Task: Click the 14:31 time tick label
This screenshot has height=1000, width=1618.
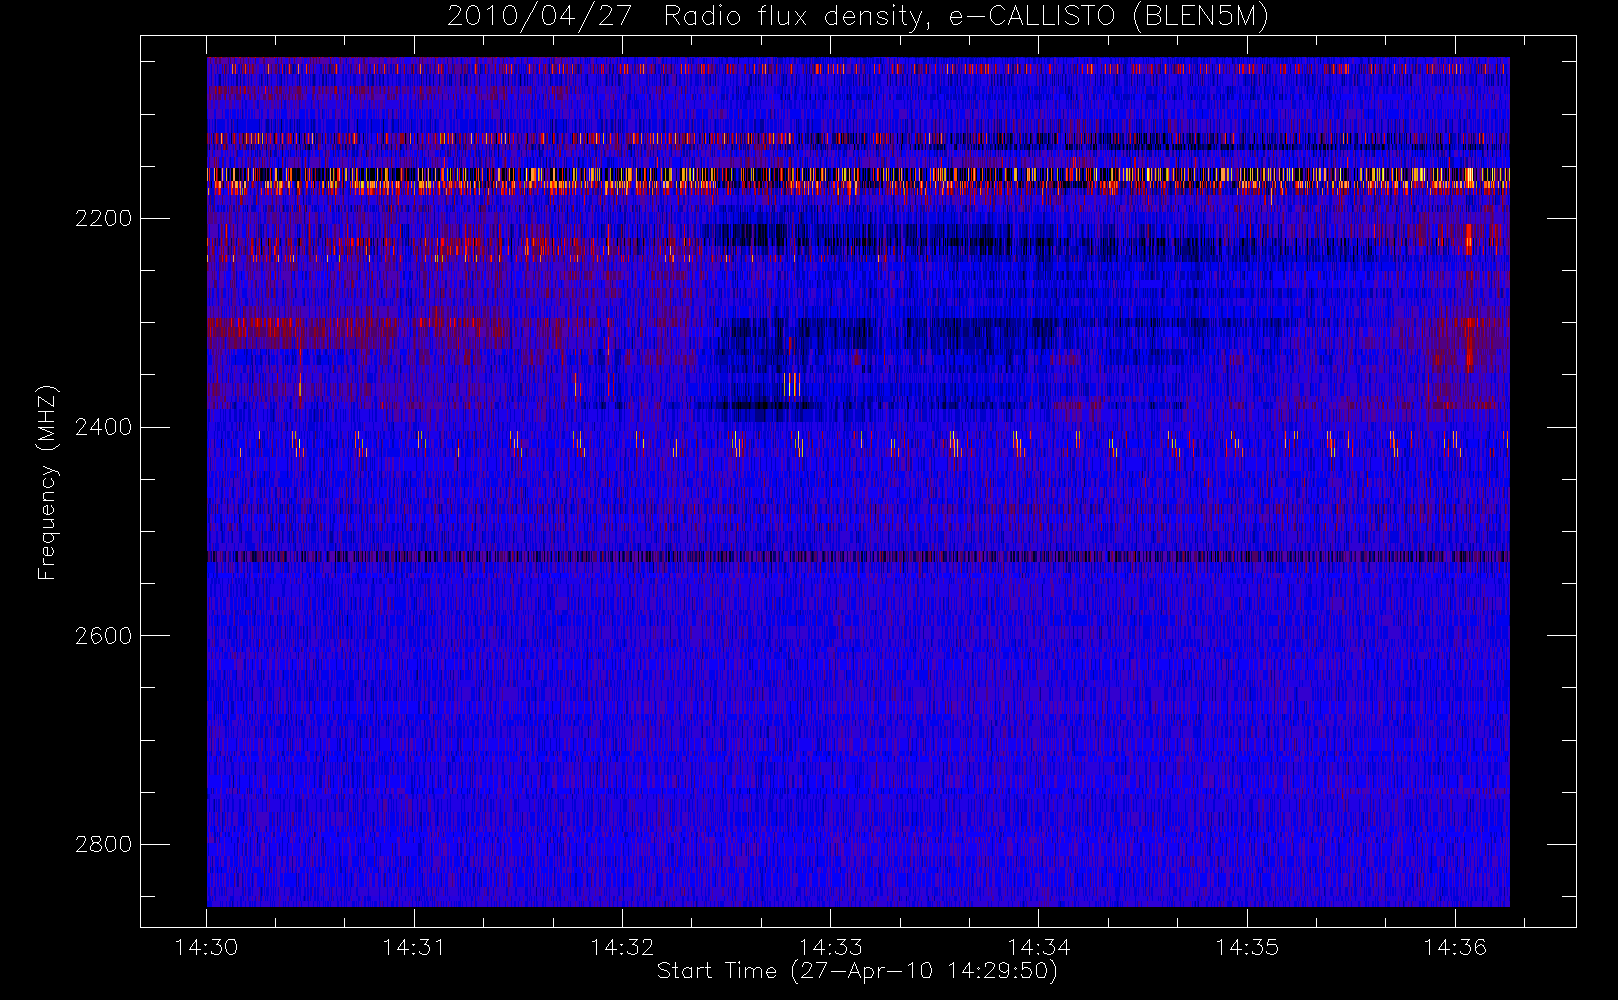Action: [414, 947]
